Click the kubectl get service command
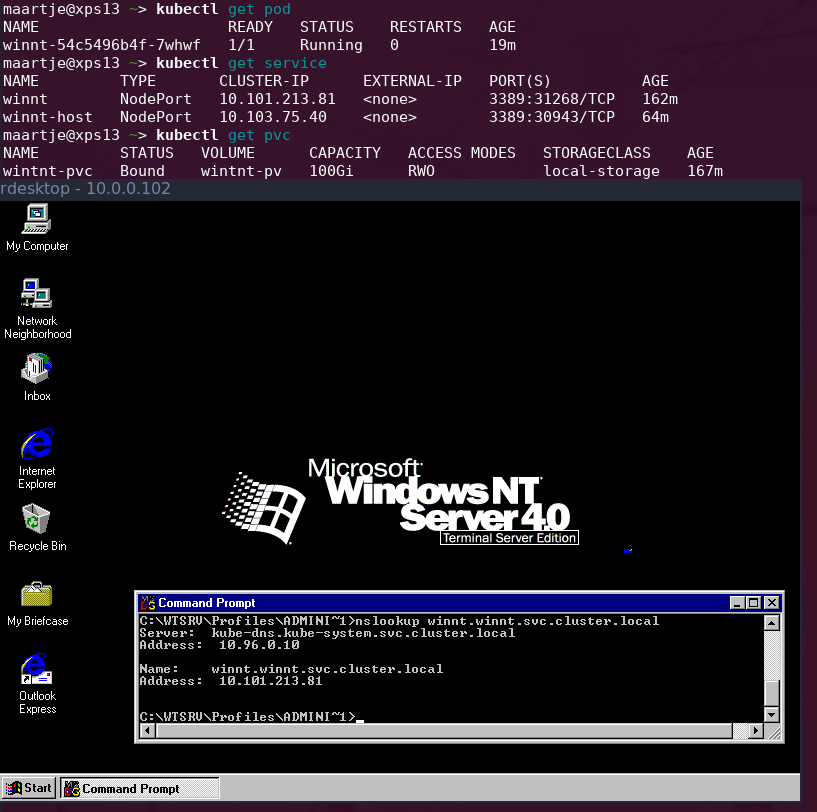817x812 pixels. [241, 64]
